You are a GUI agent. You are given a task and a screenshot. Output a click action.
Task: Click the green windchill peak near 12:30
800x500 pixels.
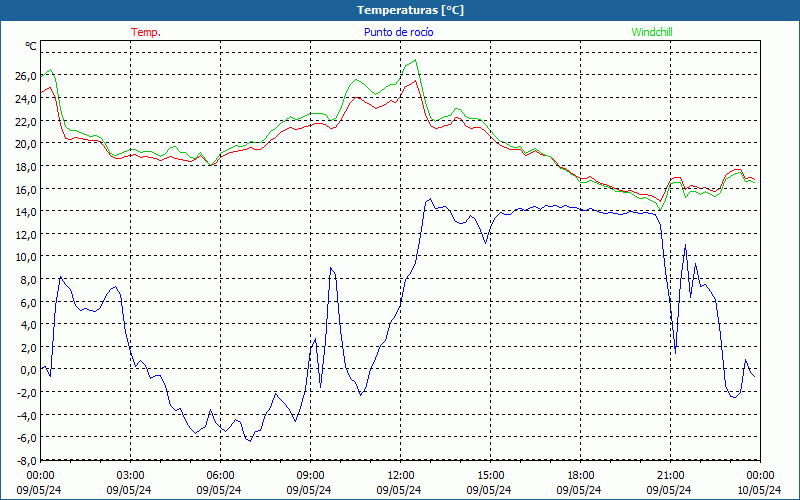(415, 60)
